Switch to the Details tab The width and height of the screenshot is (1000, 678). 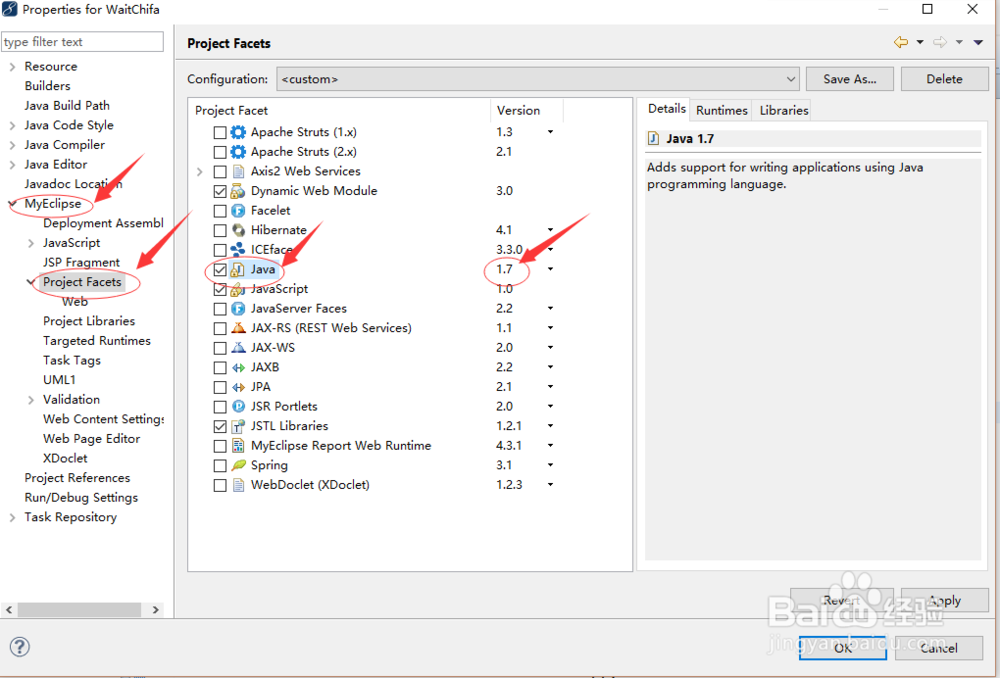point(666,108)
